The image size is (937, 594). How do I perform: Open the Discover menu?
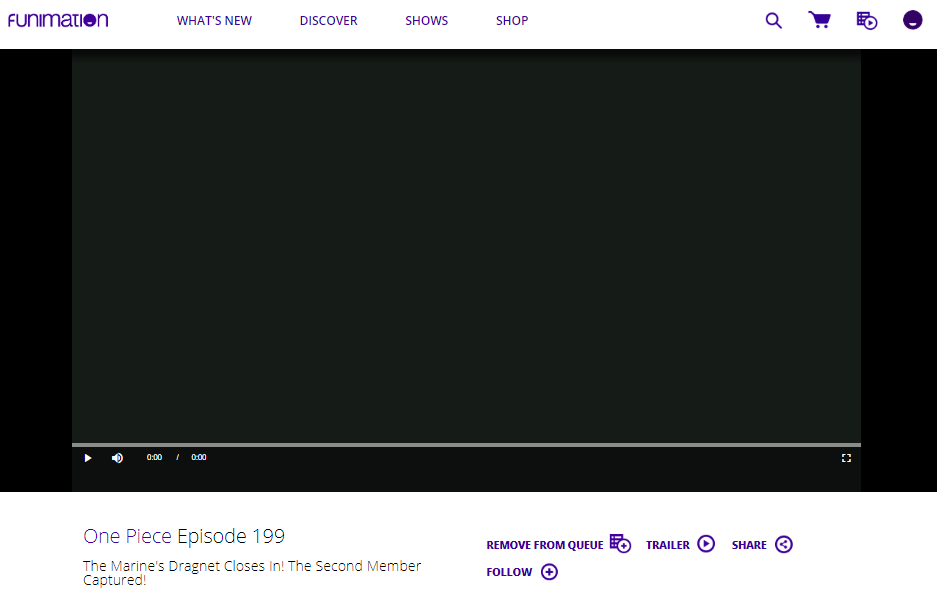pyautogui.click(x=328, y=20)
